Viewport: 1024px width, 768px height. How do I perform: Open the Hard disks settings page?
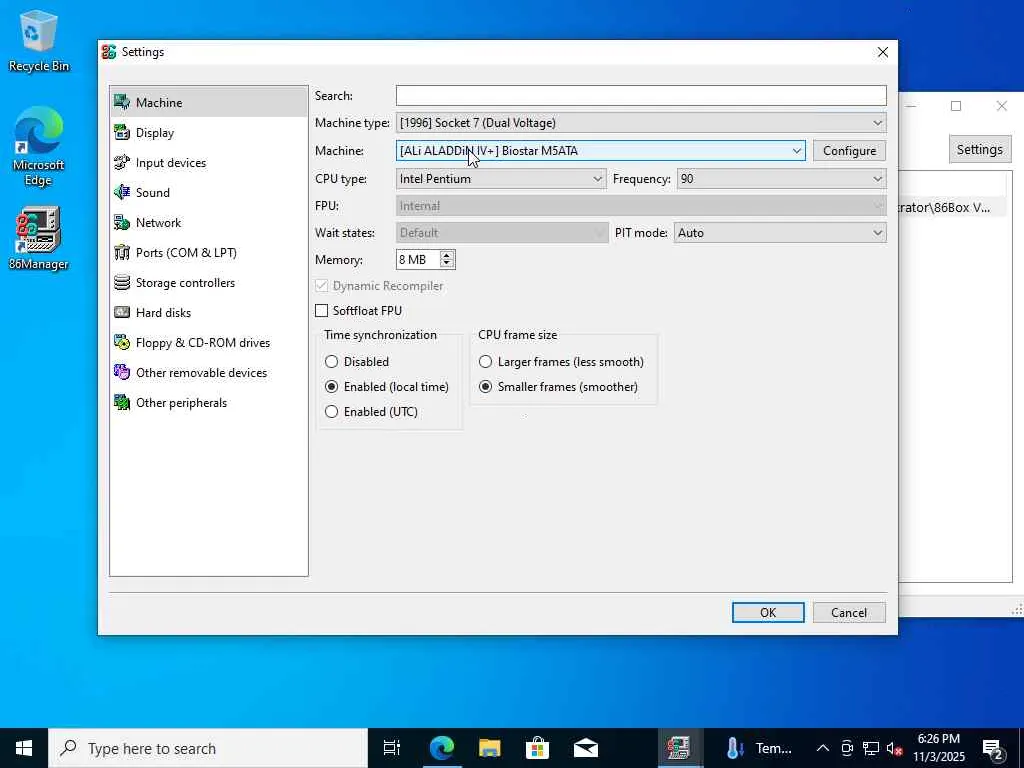[x=208, y=312]
